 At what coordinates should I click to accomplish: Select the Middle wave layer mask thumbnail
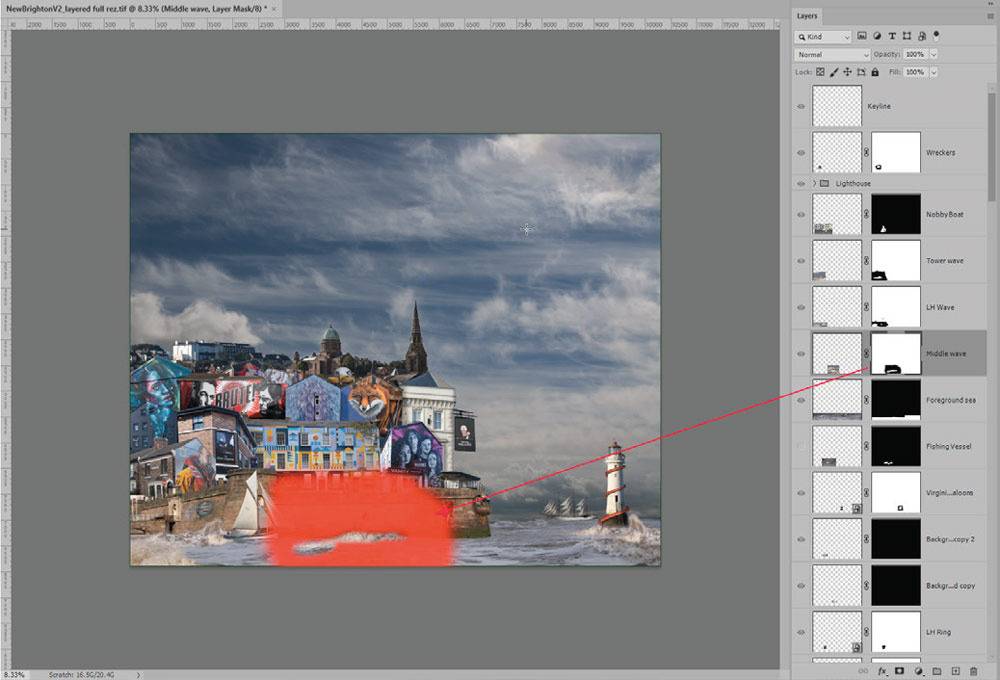895,353
